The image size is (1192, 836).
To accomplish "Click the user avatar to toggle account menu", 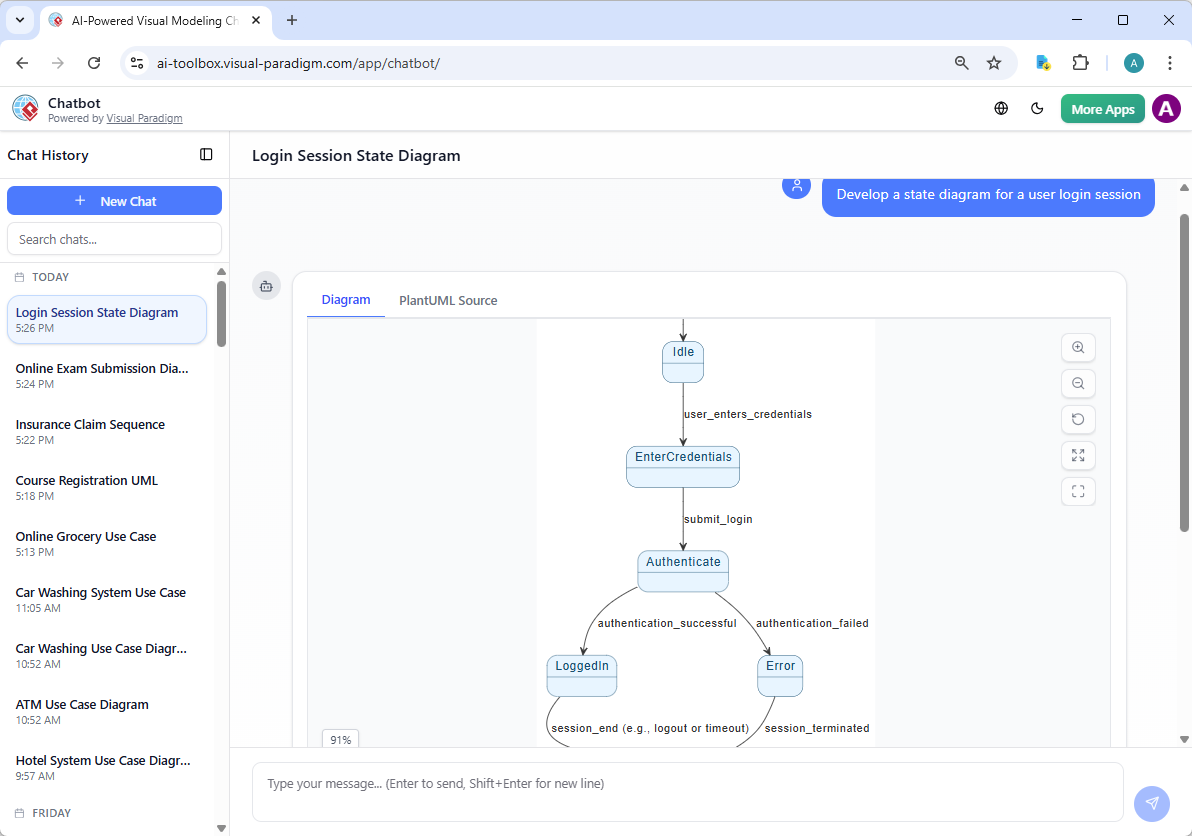I will 1166,108.
